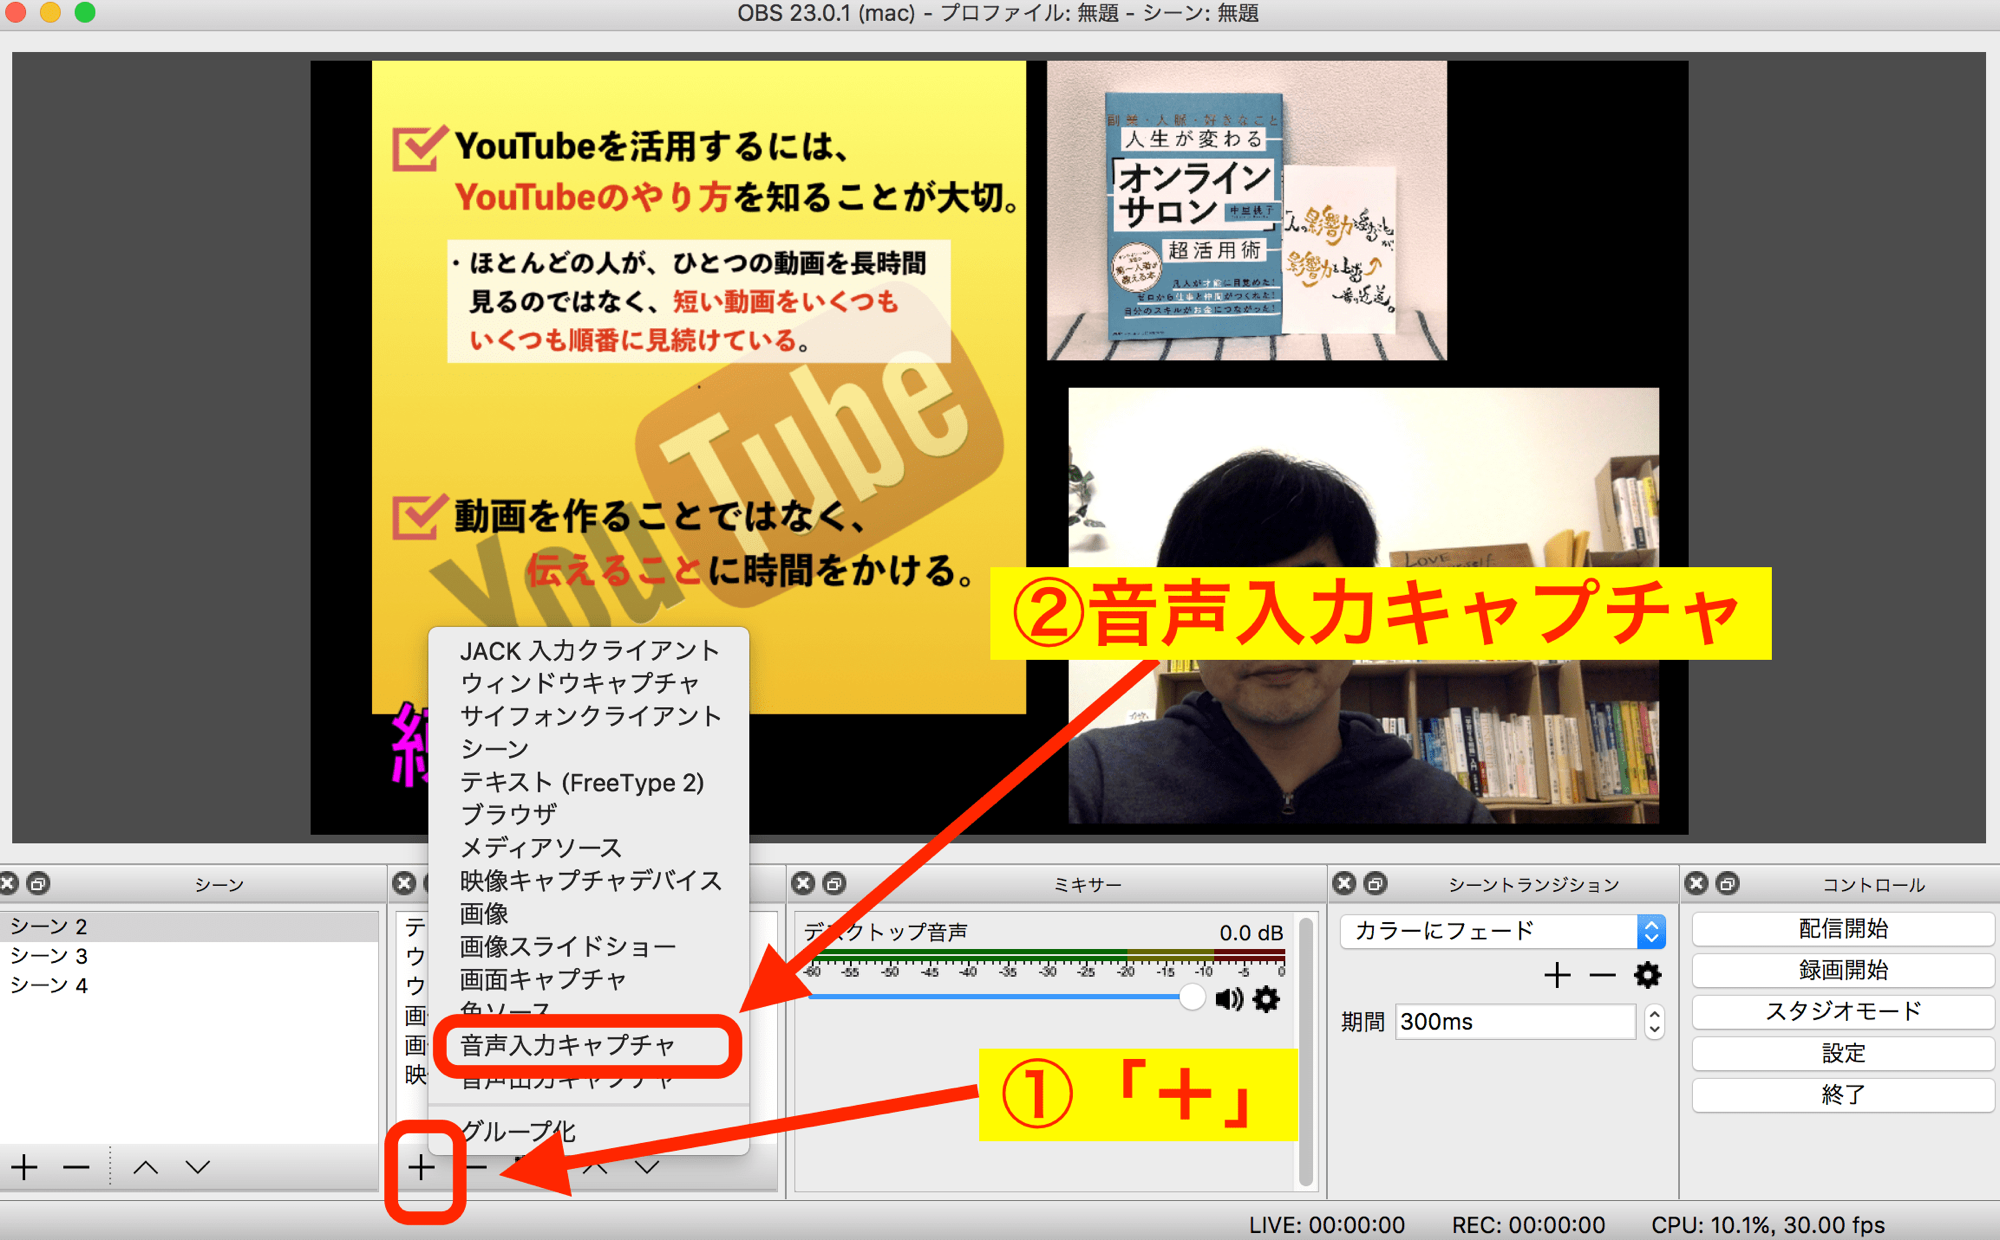Click the REC: 00:00:00 status text
The width and height of the screenshot is (2000, 1240).
click(1528, 1225)
